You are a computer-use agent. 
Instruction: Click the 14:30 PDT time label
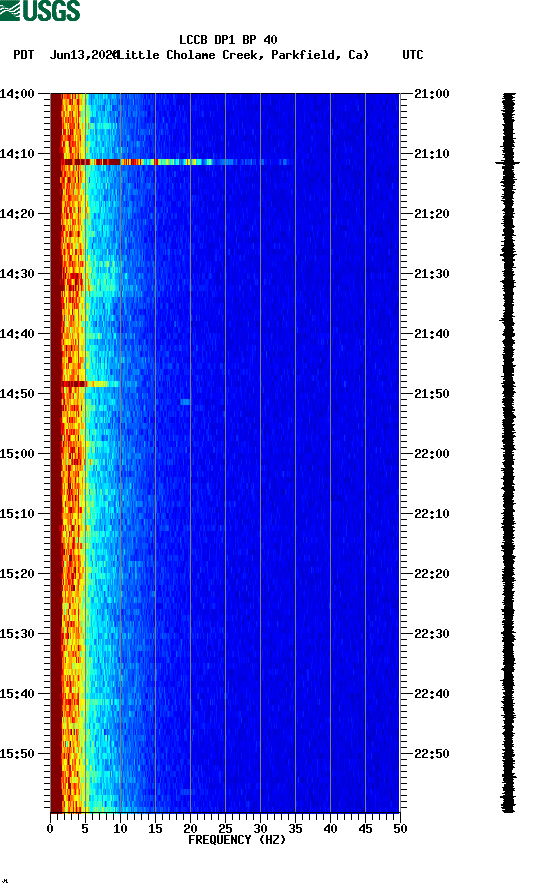17,274
